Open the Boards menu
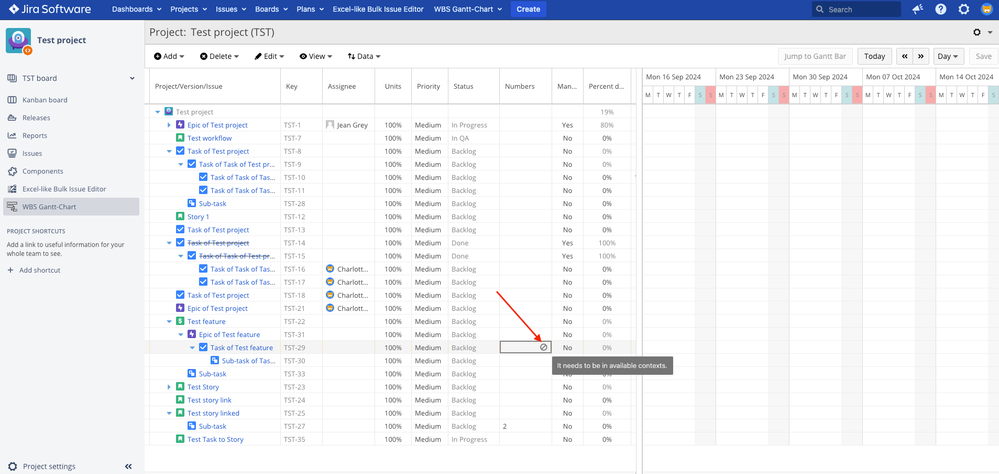 coord(270,10)
